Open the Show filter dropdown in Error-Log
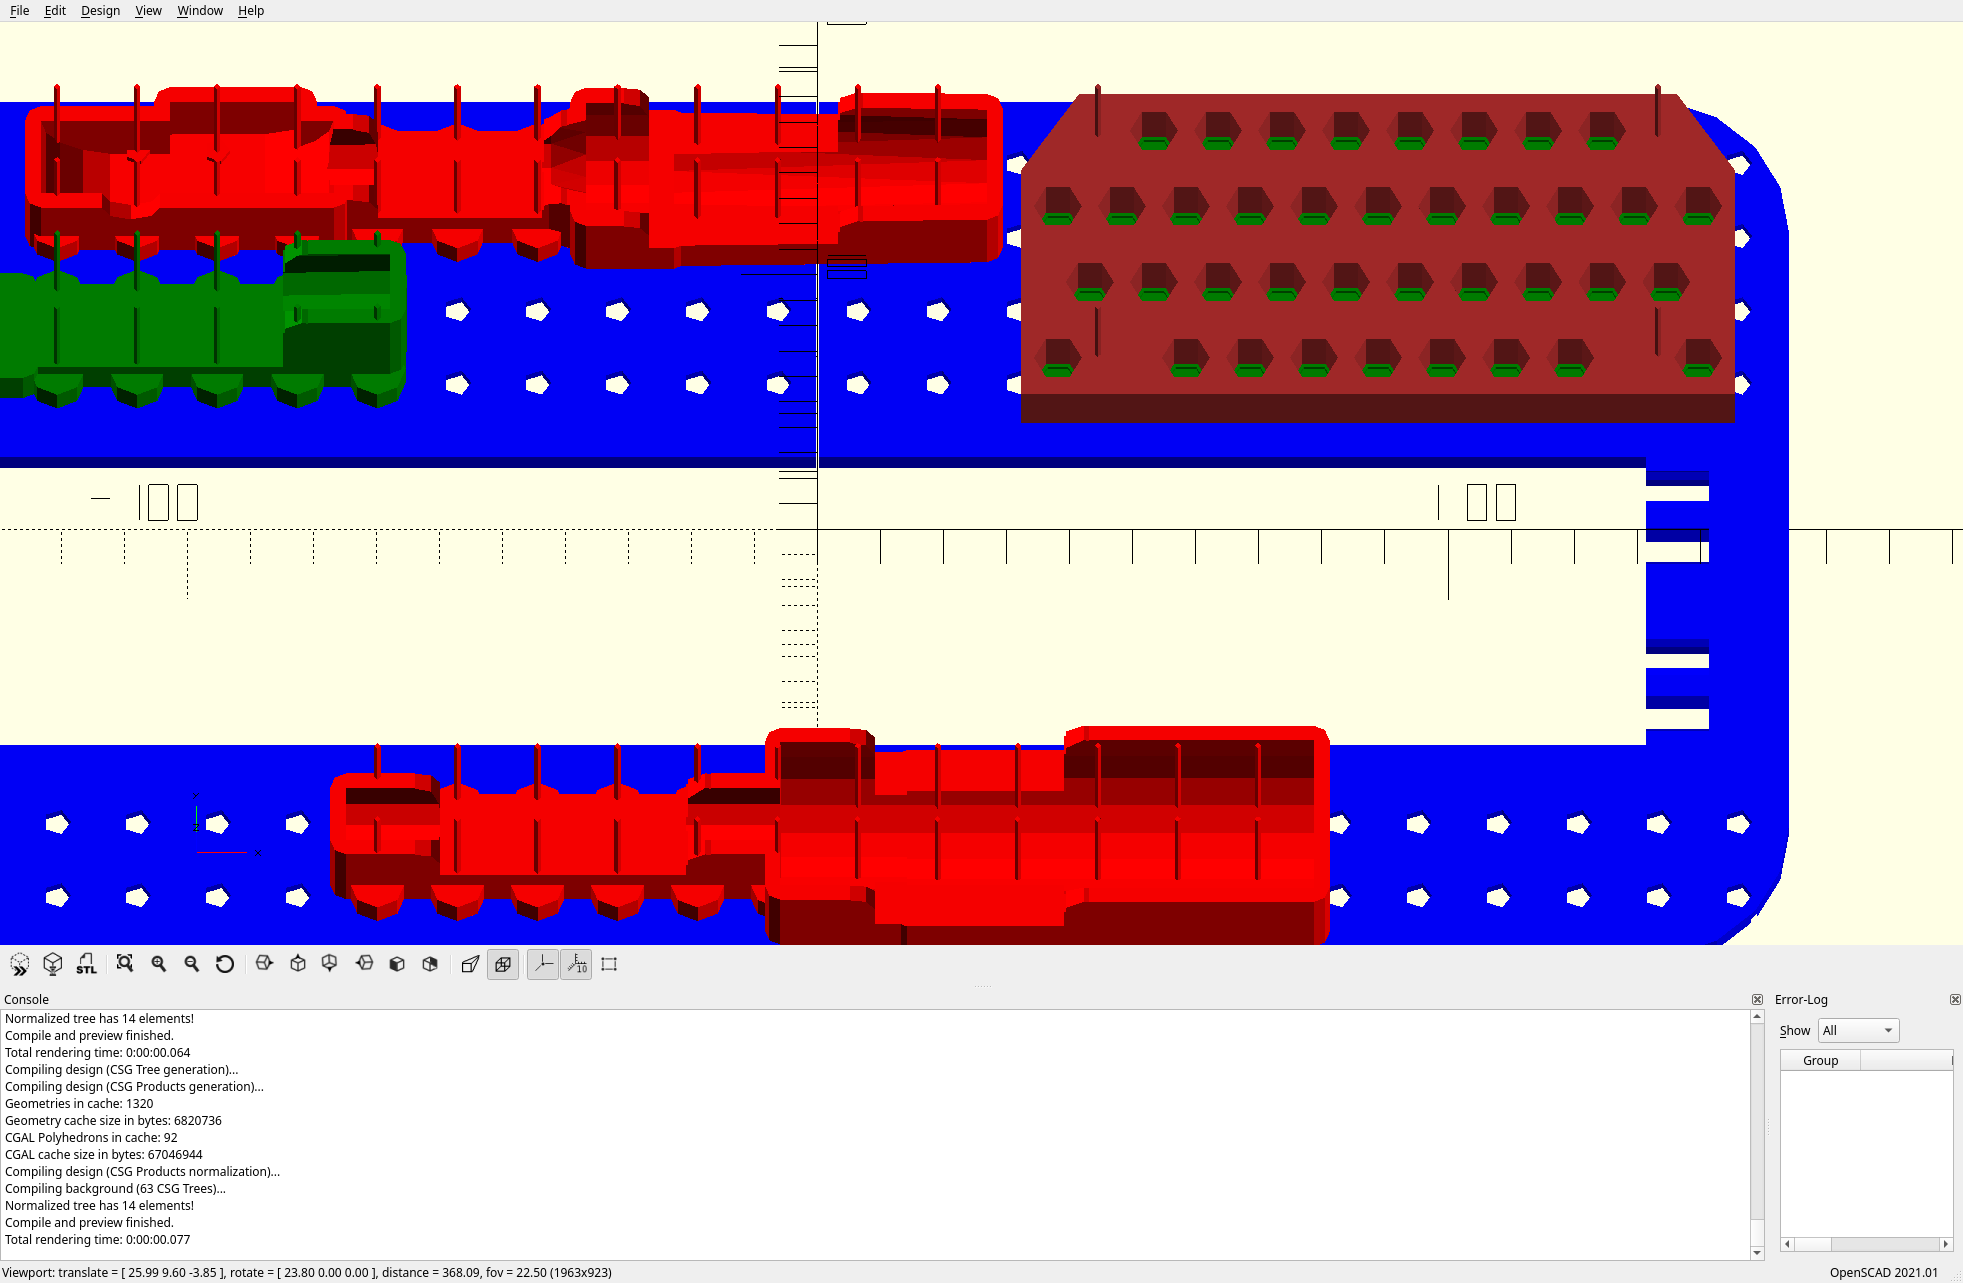 click(x=1858, y=1030)
